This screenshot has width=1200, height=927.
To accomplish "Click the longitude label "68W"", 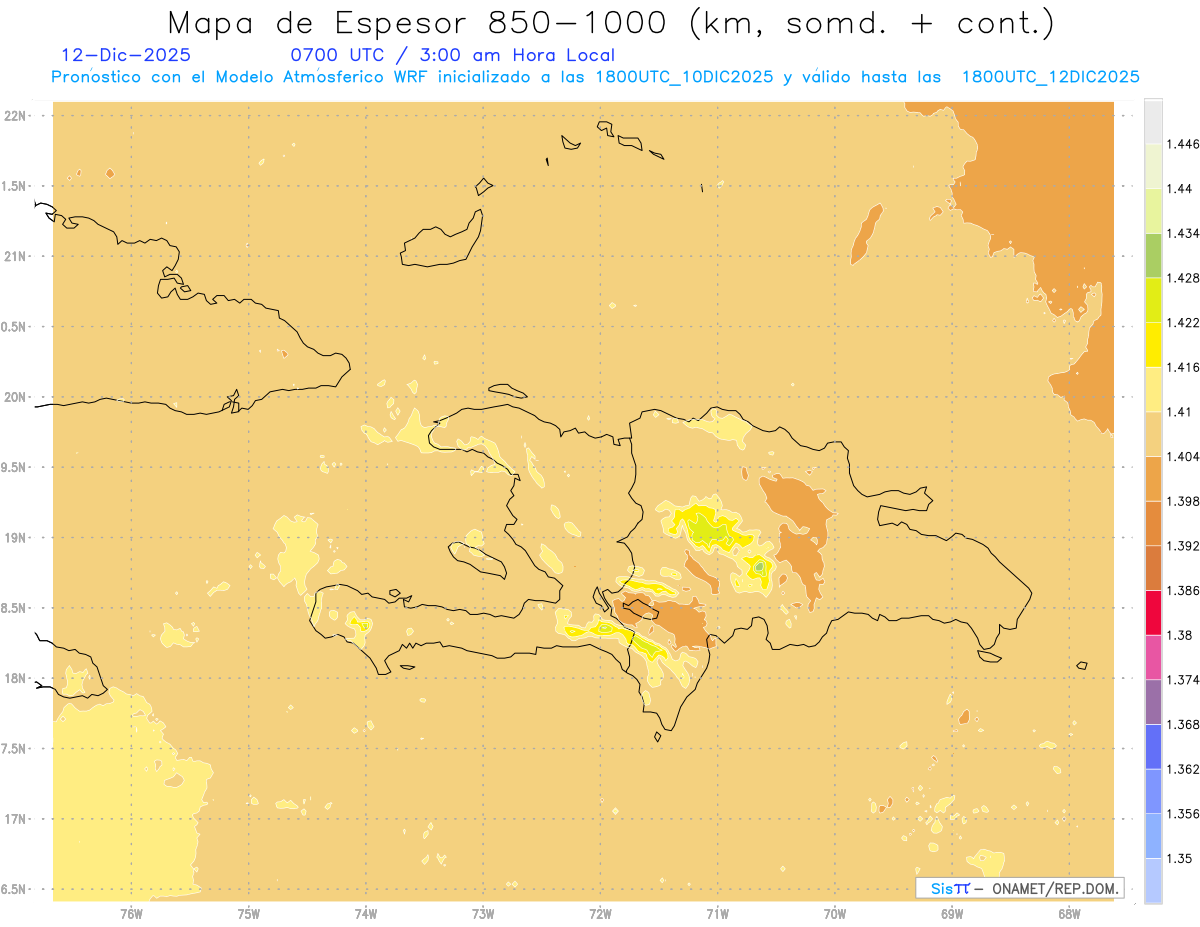I will click(x=1069, y=914).
